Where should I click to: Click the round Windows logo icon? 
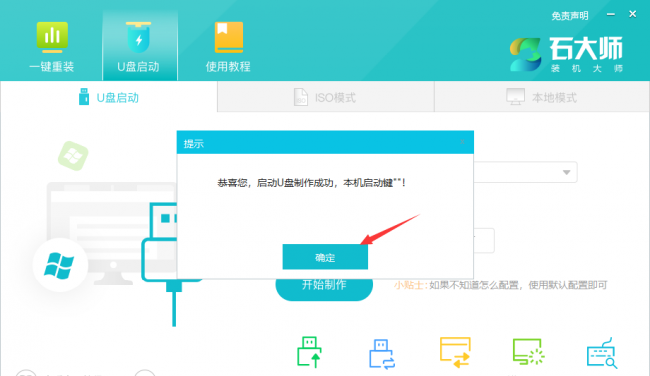[59, 264]
